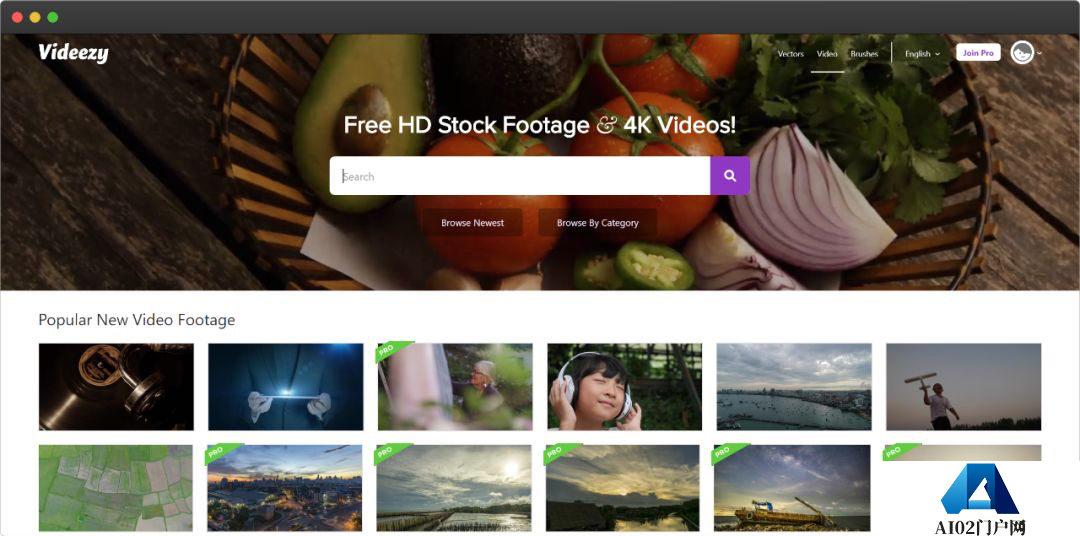Click the Browse By Category button
The height and width of the screenshot is (536, 1080).
[x=598, y=223]
